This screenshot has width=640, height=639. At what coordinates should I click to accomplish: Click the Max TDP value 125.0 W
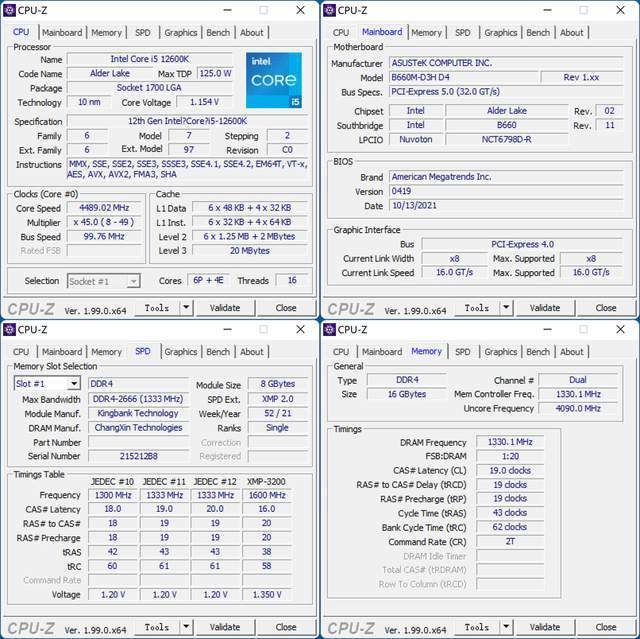click(215, 73)
